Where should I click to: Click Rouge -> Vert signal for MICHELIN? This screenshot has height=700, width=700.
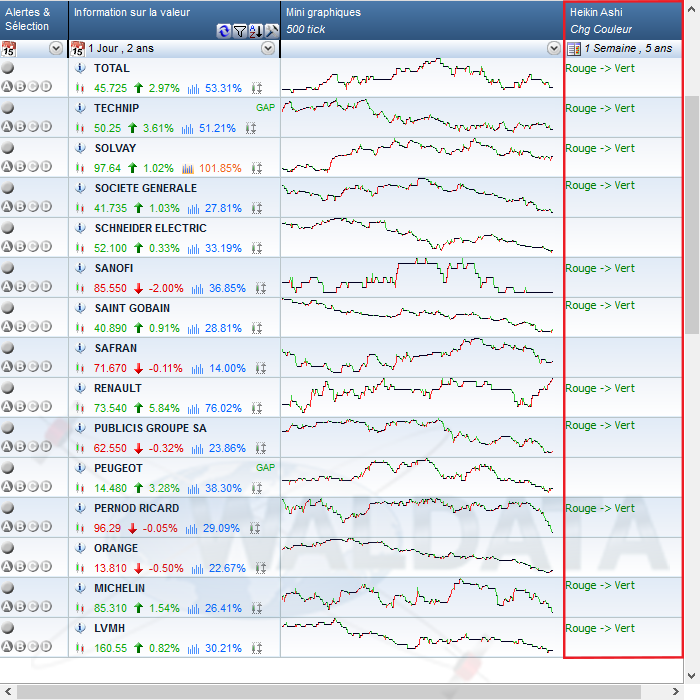click(600, 585)
